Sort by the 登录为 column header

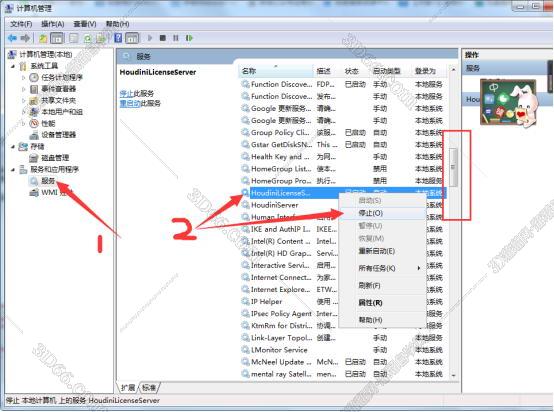tap(430, 71)
